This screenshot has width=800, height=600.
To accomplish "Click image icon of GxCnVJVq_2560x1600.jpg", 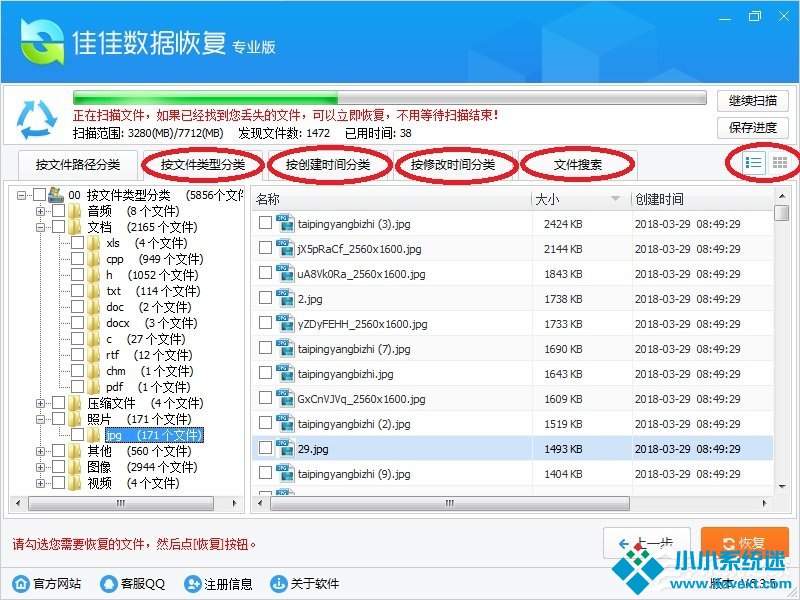I will (x=285, y=398).
